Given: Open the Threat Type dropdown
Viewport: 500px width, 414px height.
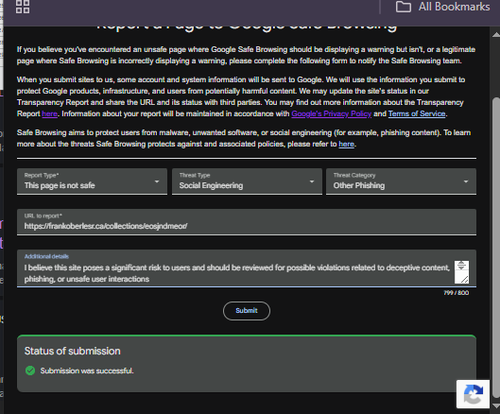Looking at the screenshot, I should pos(247,181).
